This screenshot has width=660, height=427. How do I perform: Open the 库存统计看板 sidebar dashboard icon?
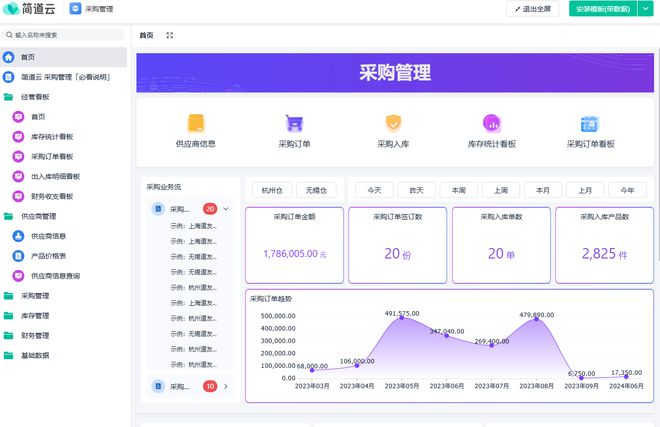[x=18, y=136]
